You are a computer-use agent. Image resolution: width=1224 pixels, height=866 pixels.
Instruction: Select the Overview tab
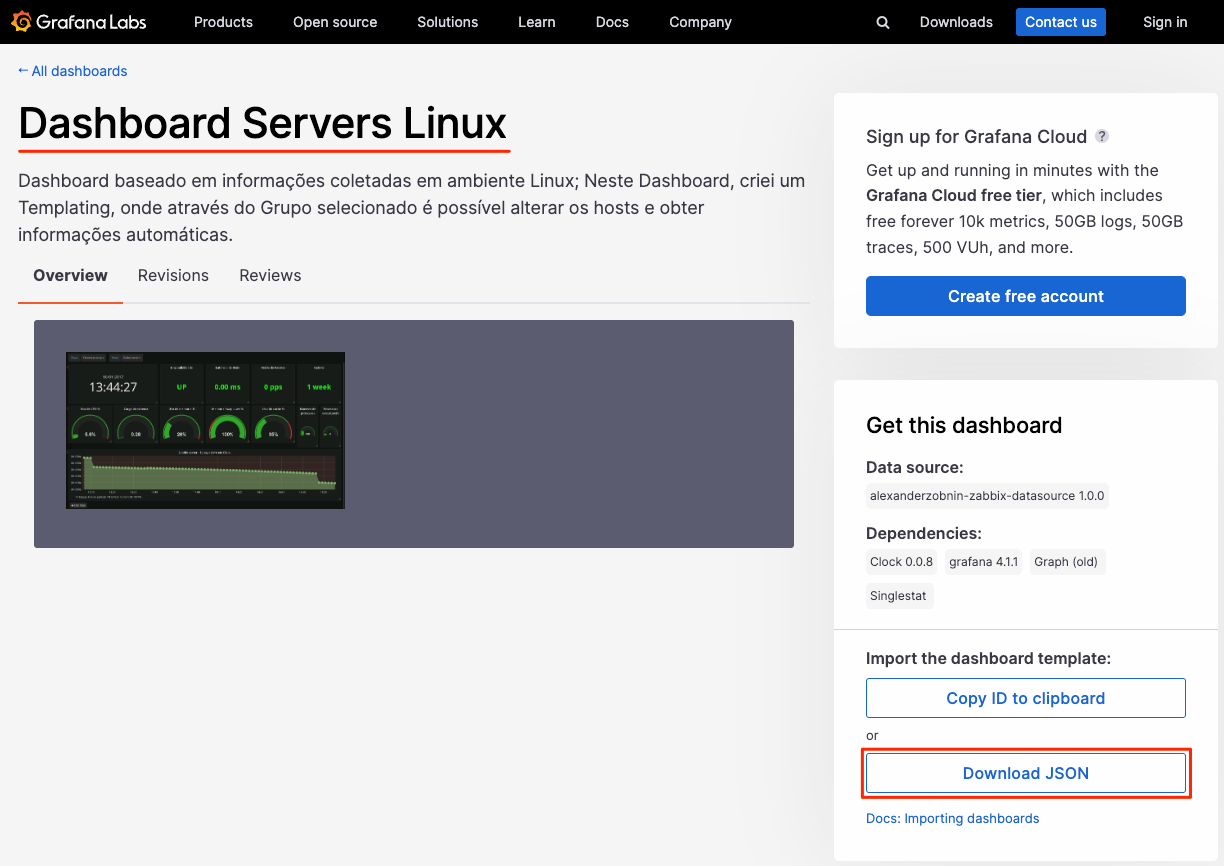tap(70, 275)
